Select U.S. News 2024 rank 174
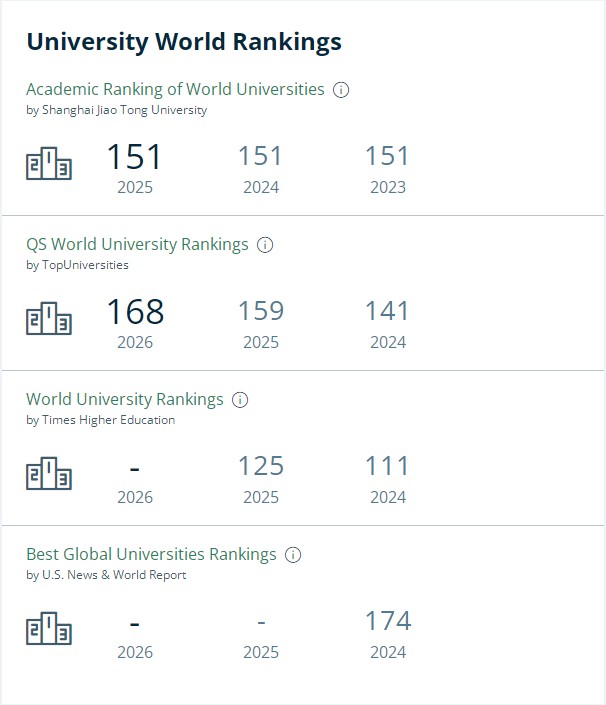Viewport: 606px width, 705px height. tap(388, 621)
